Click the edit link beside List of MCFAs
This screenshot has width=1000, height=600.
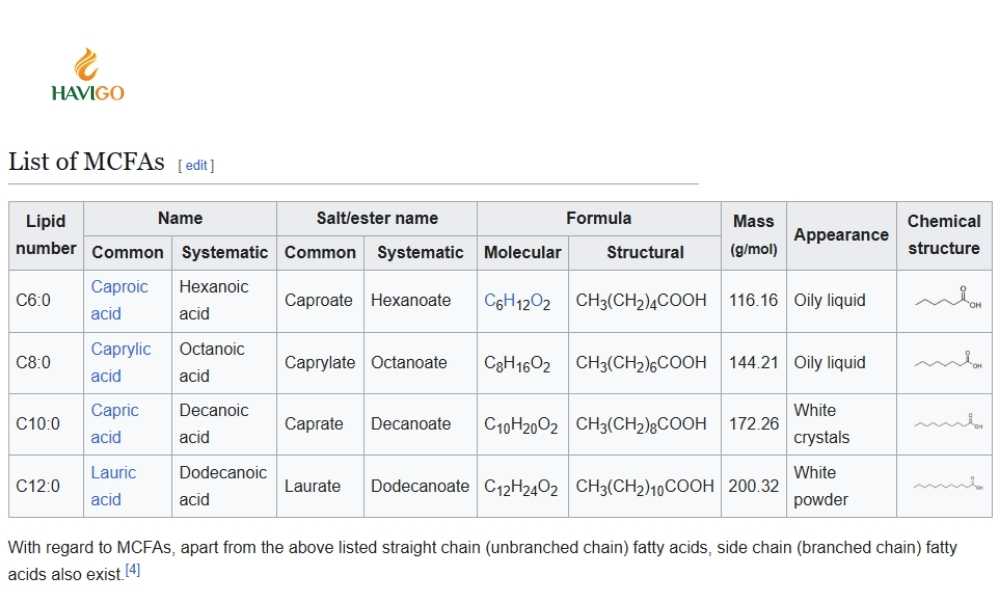196,165
